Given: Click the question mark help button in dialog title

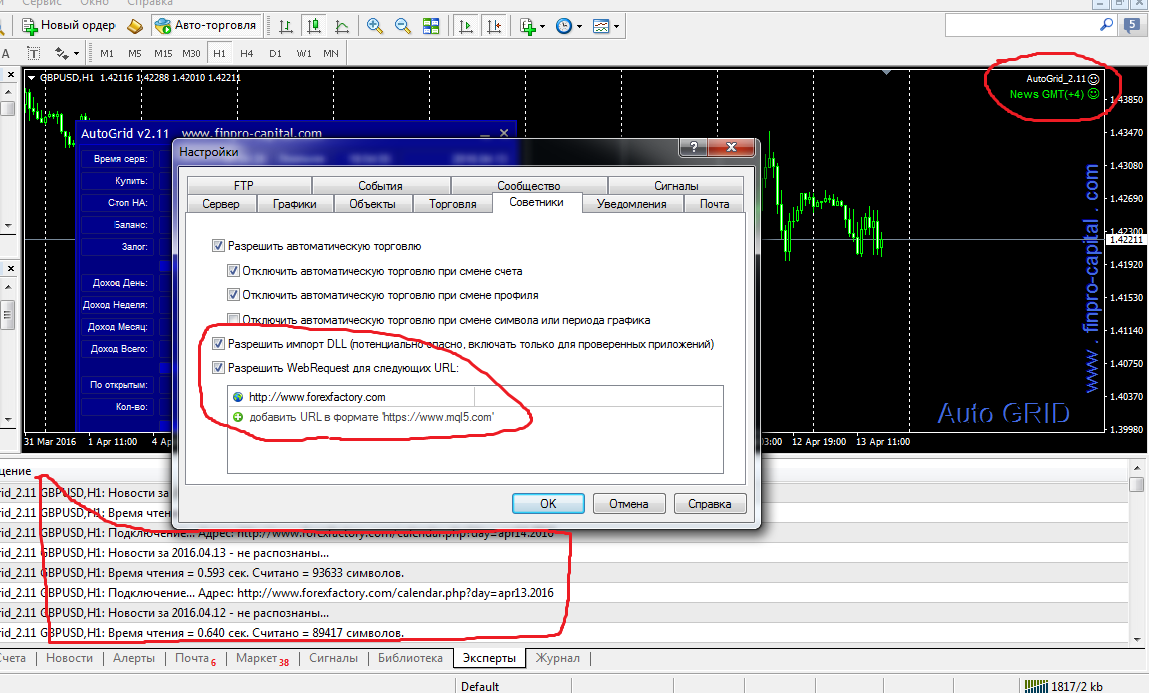Looking at the screenshot, I should point(693,147).
